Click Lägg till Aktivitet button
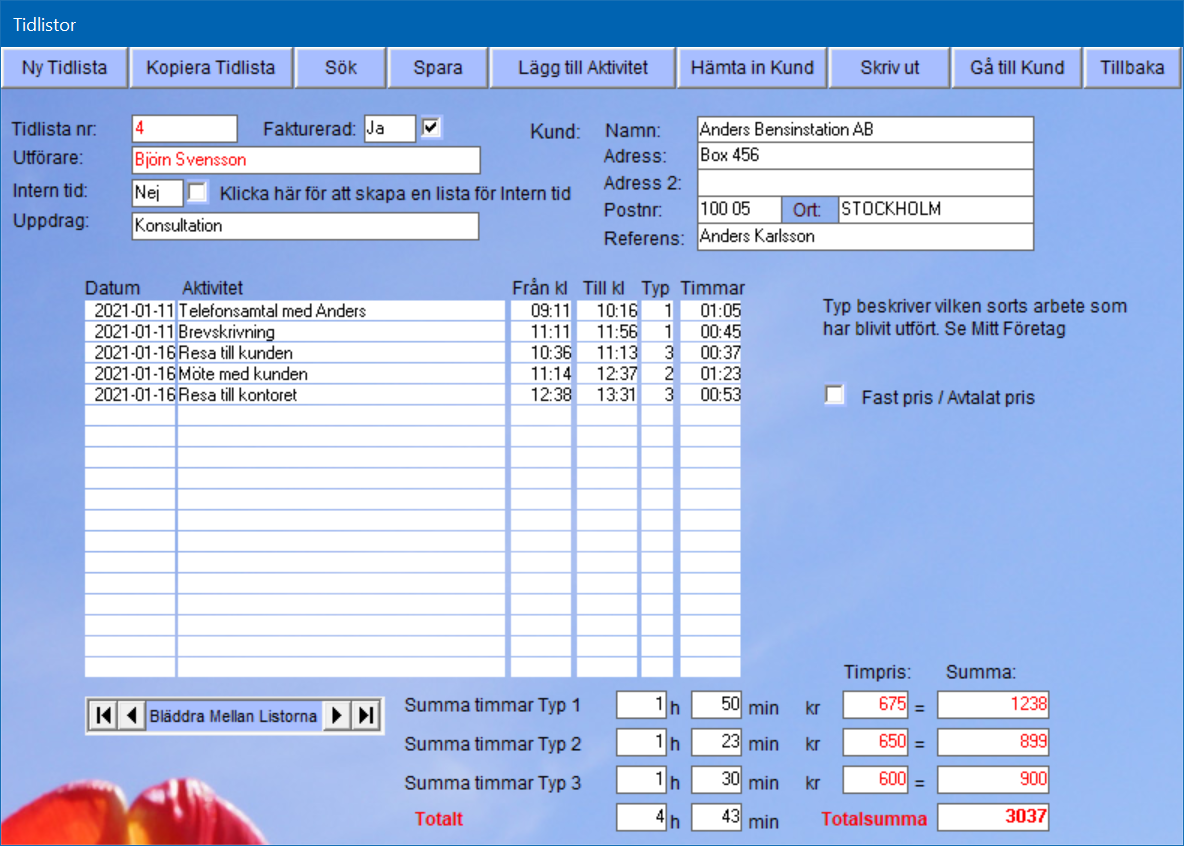The image size is (1184, 846). click(582, 68)
